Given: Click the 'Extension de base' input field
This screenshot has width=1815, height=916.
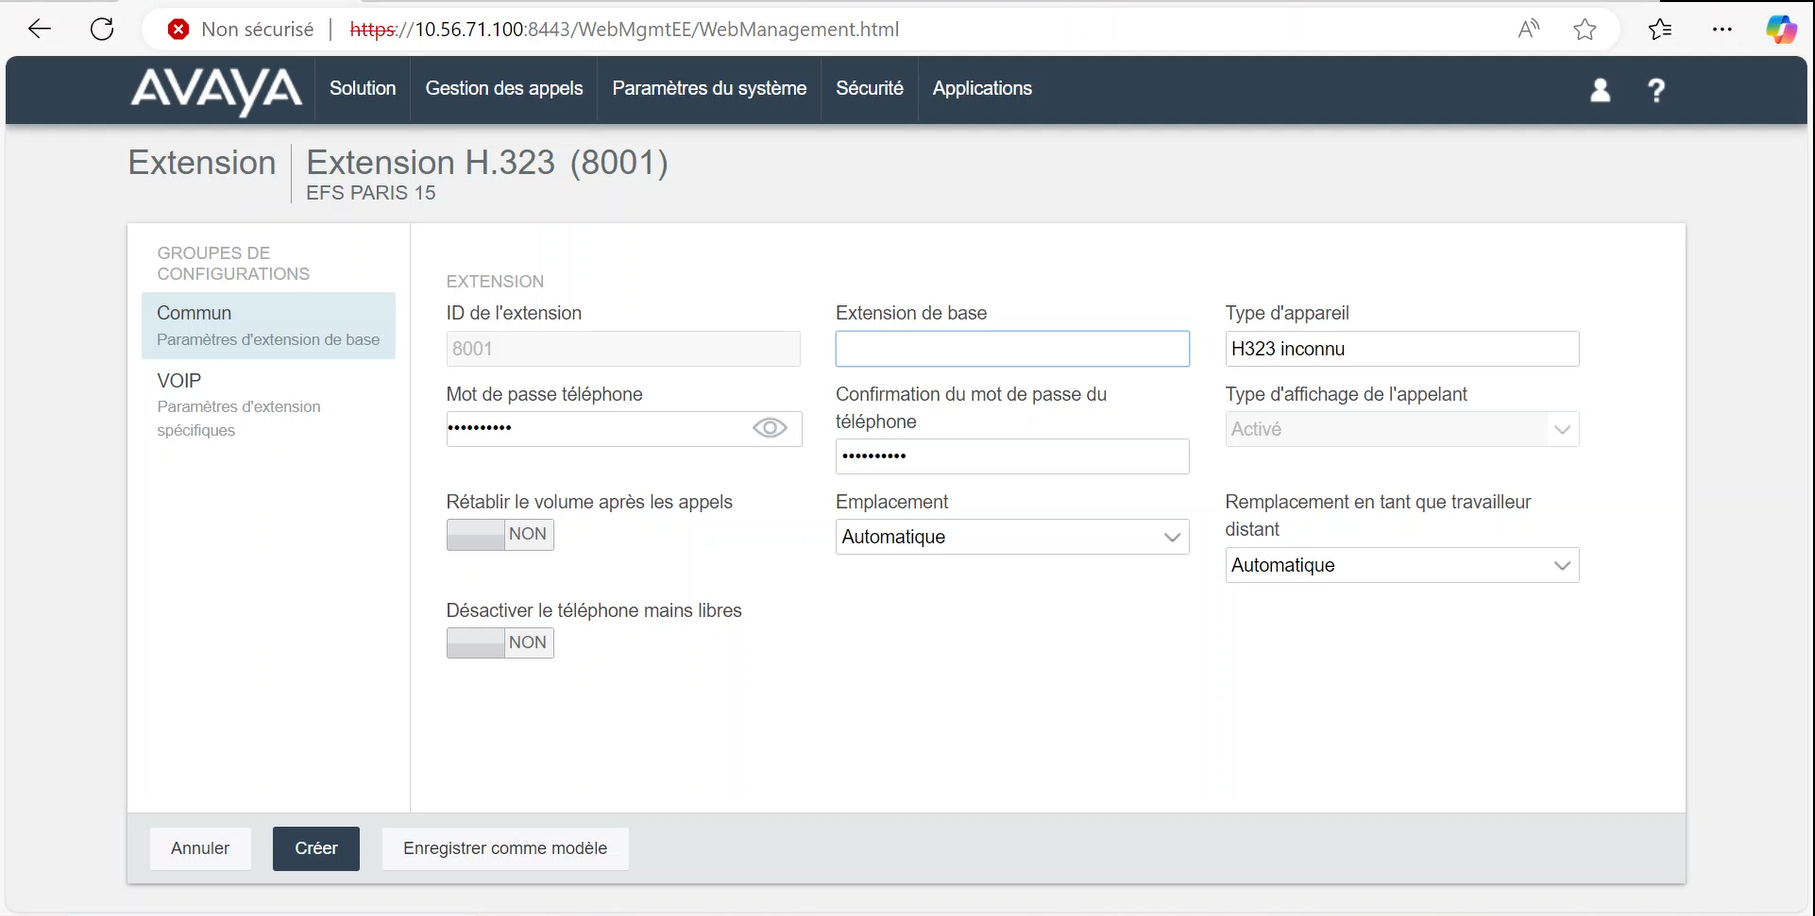Looking at the screenshot, I should [x=1012, y=349].
